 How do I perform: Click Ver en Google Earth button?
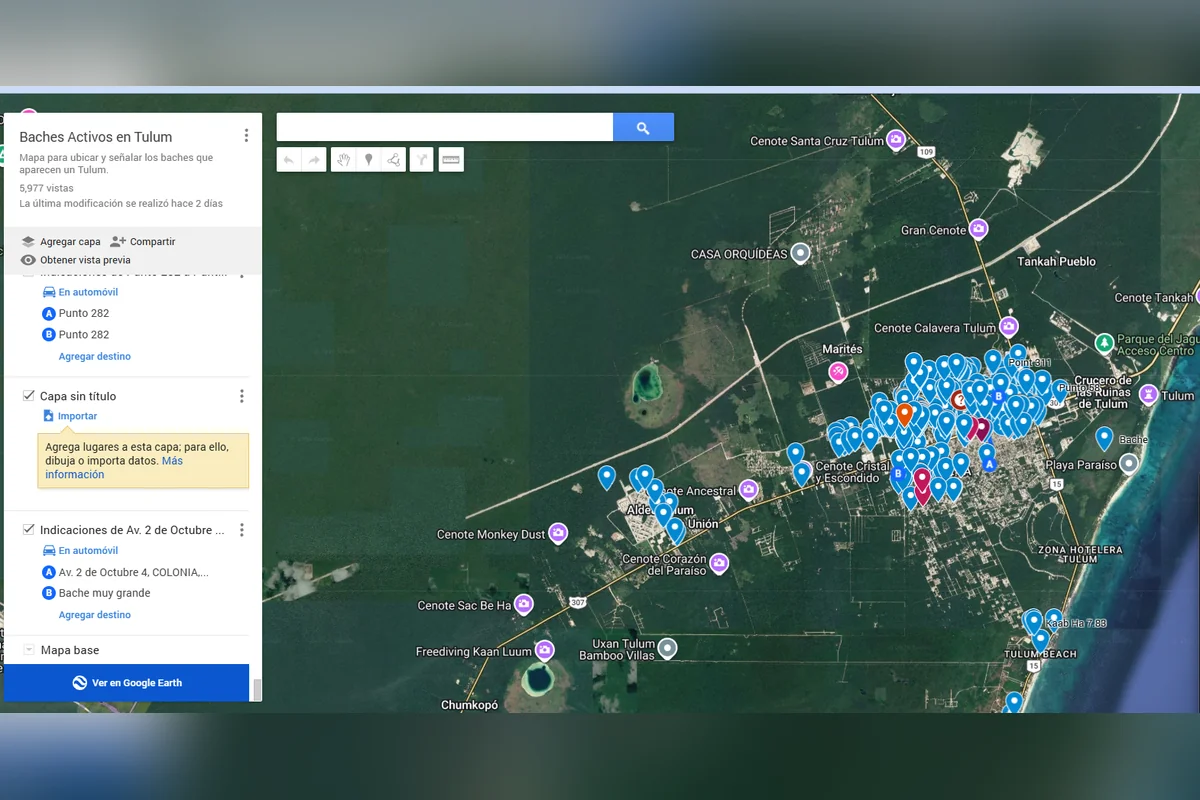pos(126,682)
